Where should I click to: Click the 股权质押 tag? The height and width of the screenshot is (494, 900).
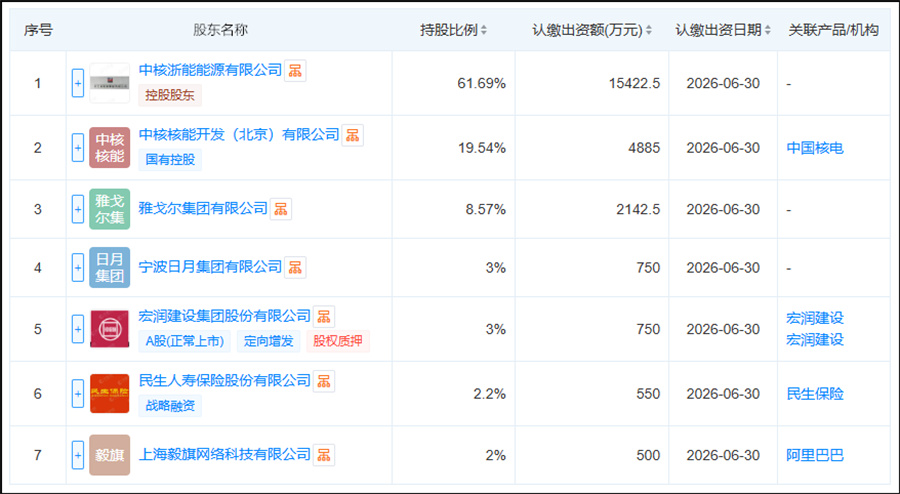[338, 341]
